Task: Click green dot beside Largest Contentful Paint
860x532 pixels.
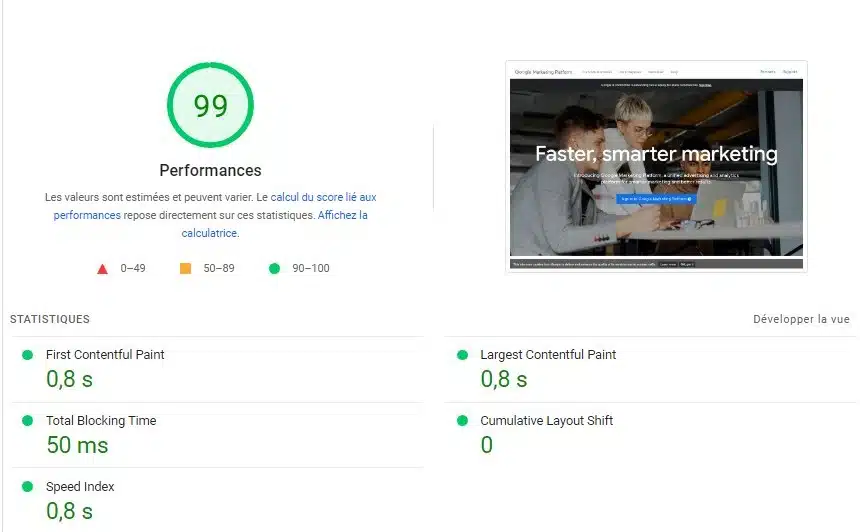Action: coord(461,355)
